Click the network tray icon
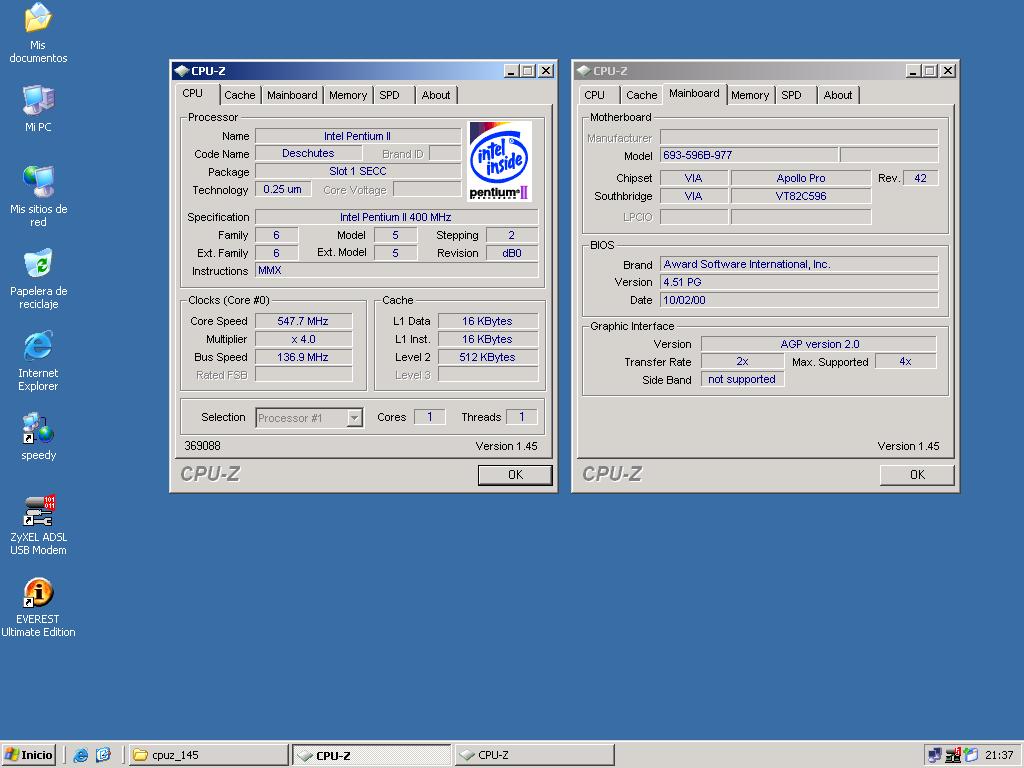Image resolution: width=1024 pixels, height=768 pixels. tap(935, 755)
